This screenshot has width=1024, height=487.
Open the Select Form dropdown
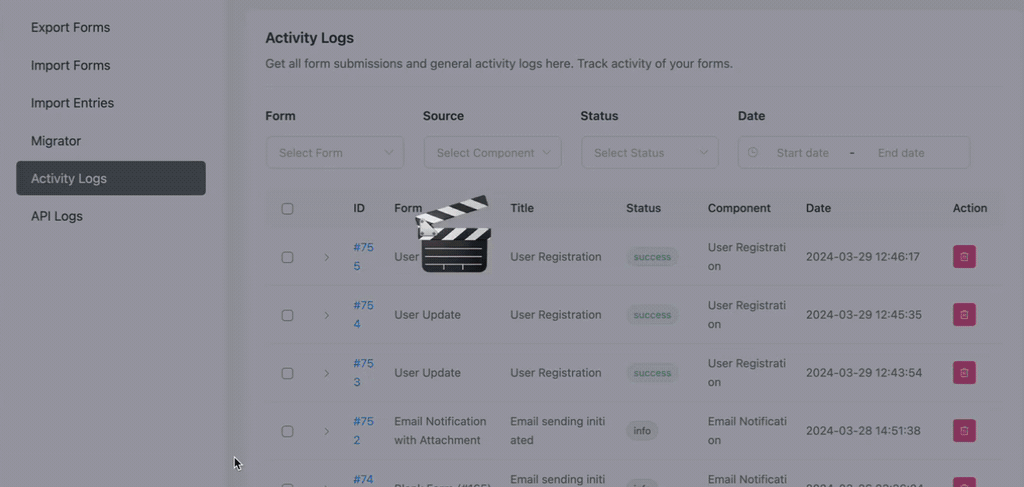tap(335, 153)
